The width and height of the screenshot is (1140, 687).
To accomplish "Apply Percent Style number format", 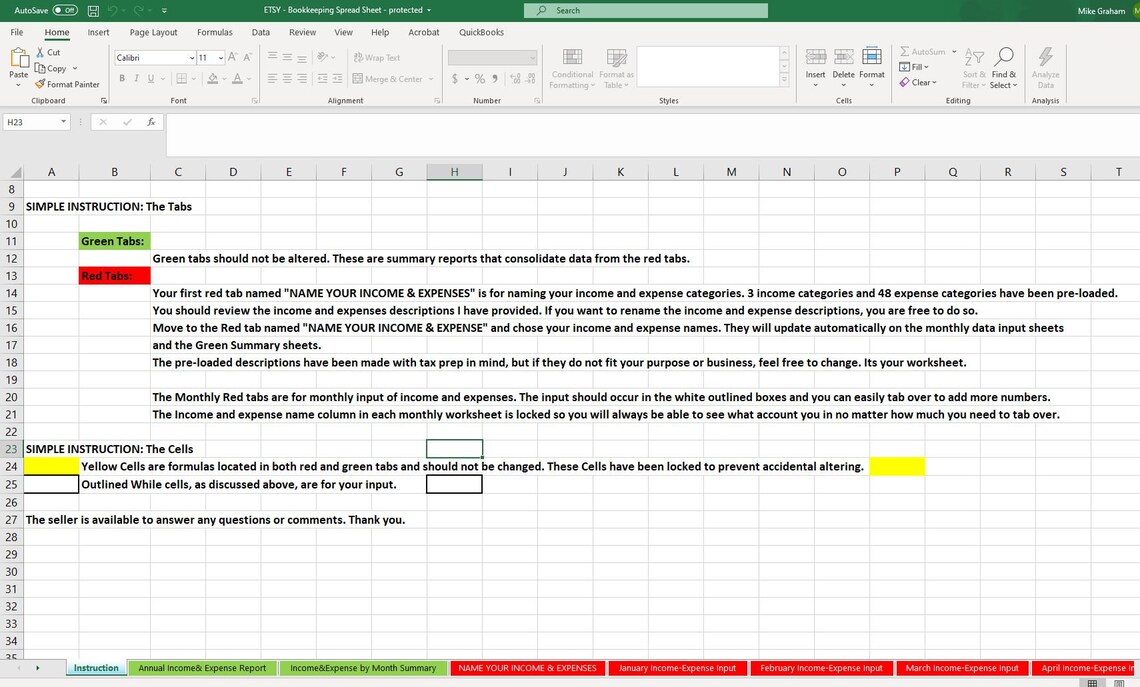I will [479, 77].
